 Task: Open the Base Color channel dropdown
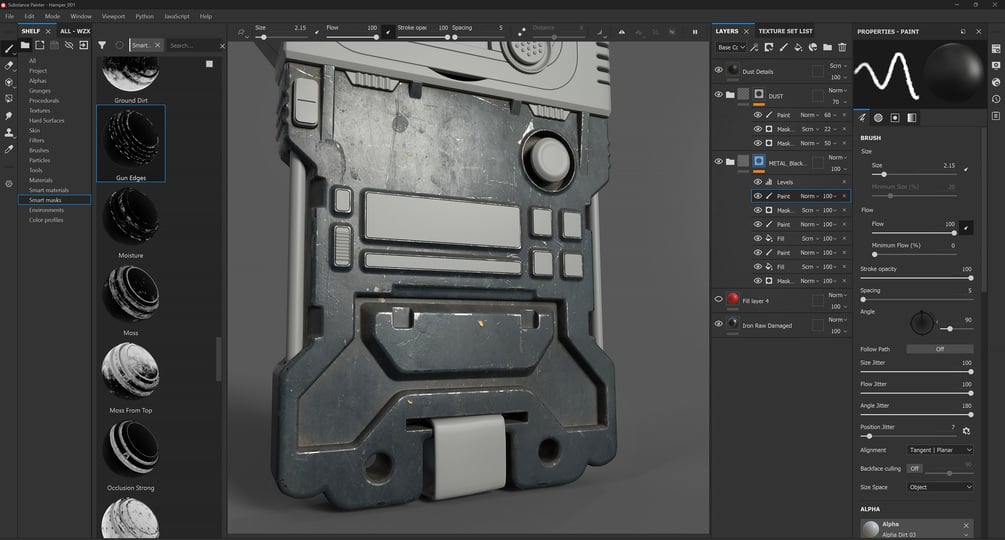[731, 47]
